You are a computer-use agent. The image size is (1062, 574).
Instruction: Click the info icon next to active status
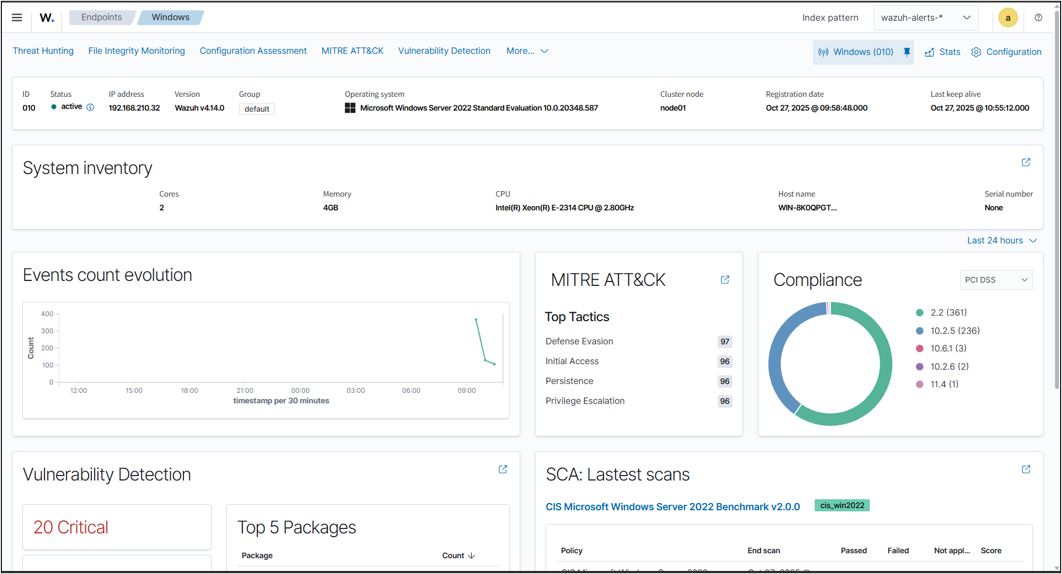[x=90, y=107]
